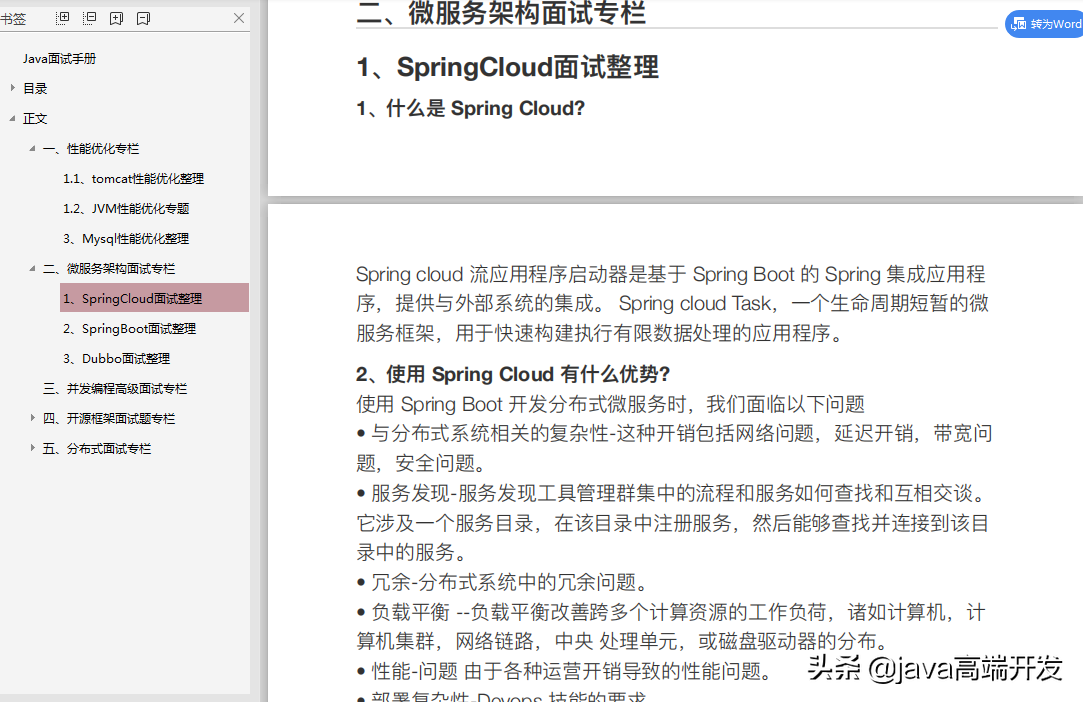The image size is (1083, 702).
Task: Open 3、Mysql性能优化整理 bookmark
Action: (x=126, y=239)
